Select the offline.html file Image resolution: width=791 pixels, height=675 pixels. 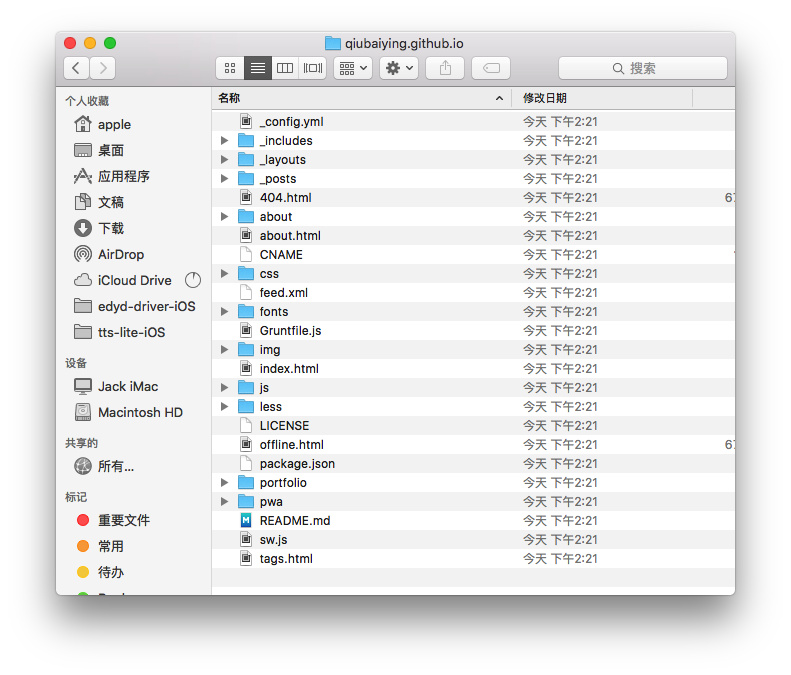point(473,444)
